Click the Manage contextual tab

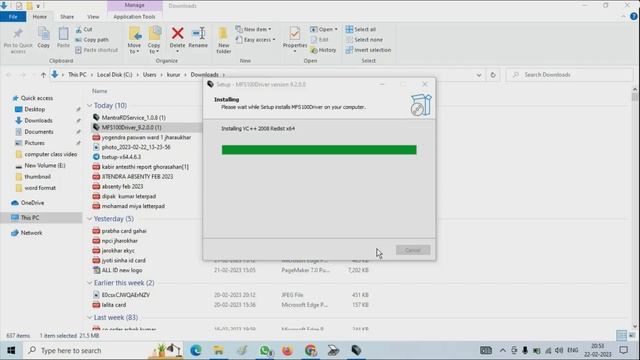(135, 5)
